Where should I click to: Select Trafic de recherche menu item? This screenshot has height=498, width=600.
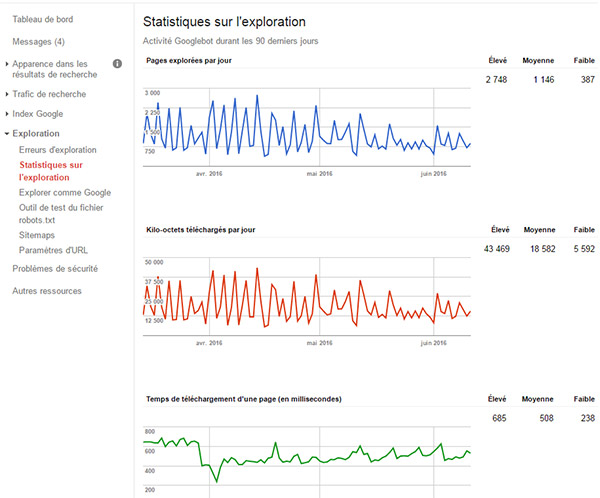click(x=49, y=94)
